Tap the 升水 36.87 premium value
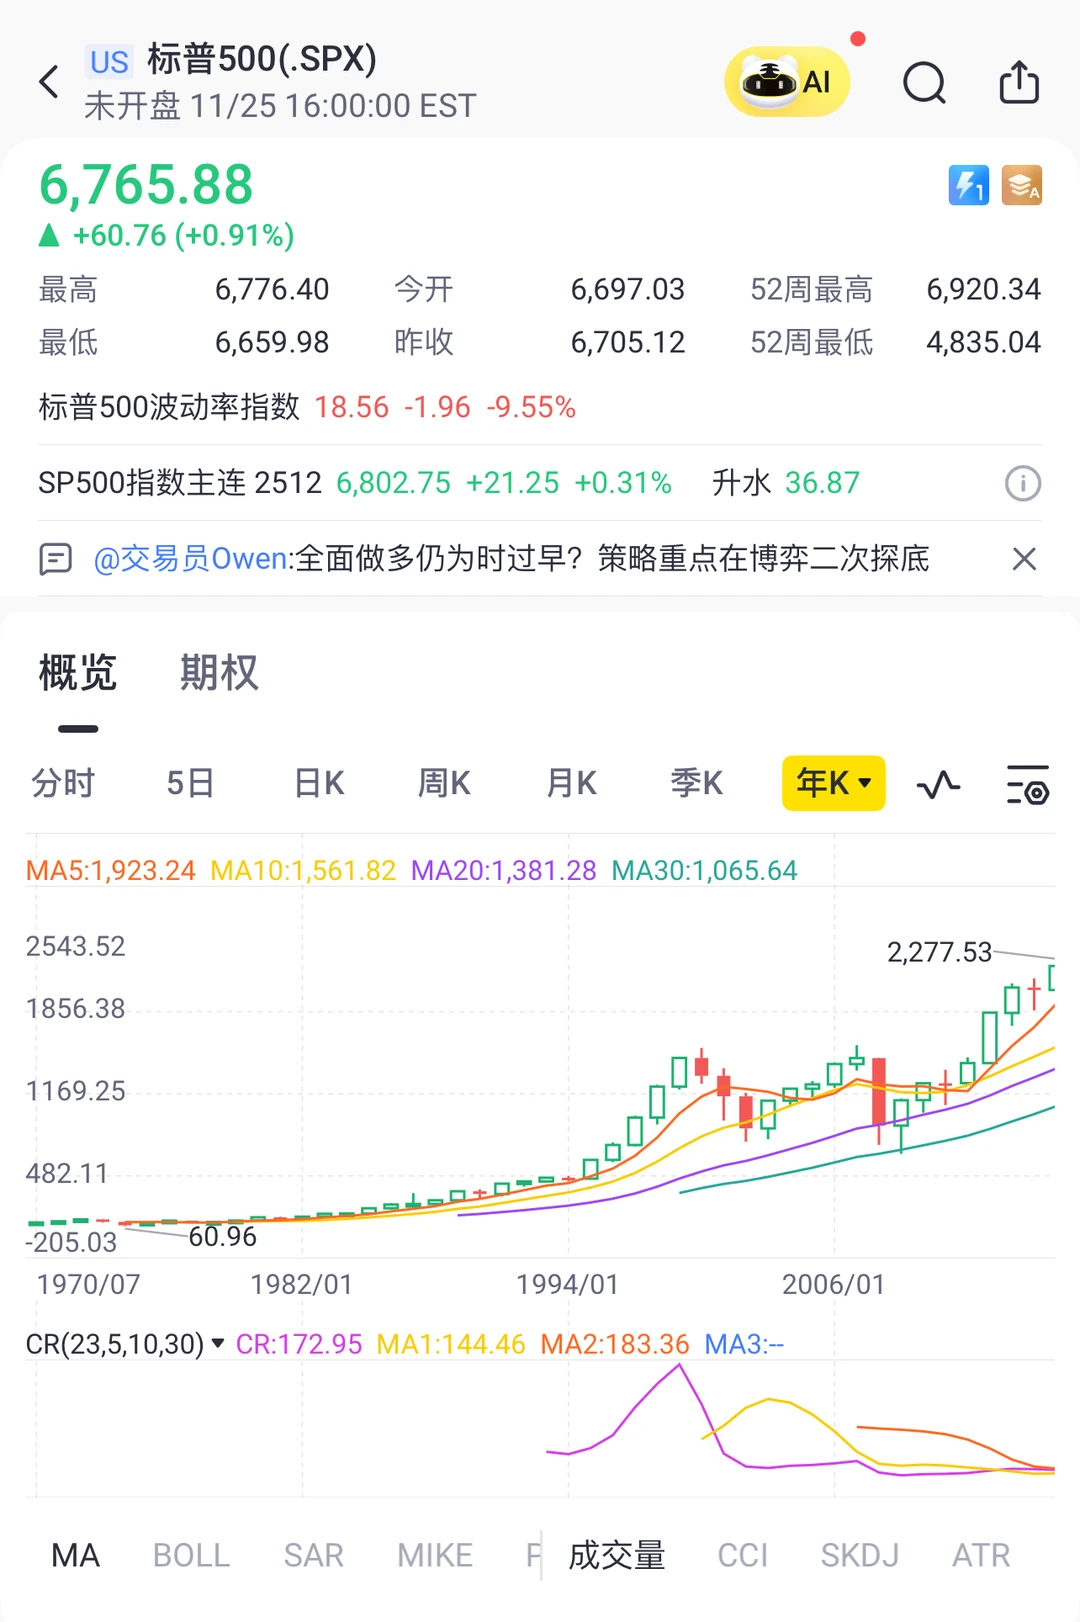Viewport: 1080px width, 1622px height. click(786, 483)
